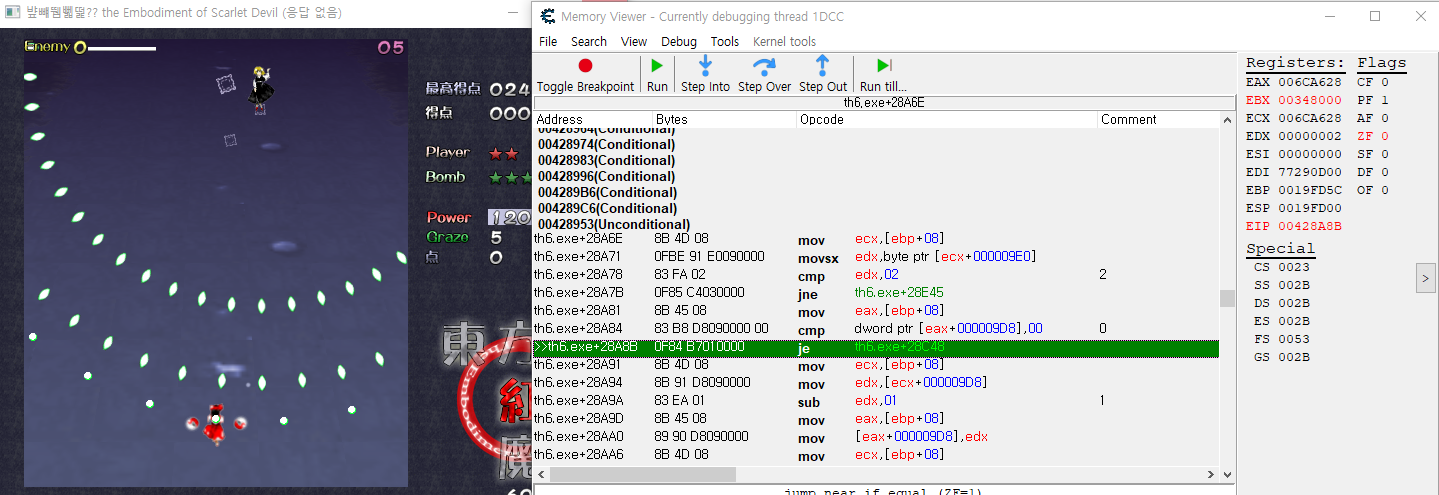Click the EDI register value 77290D00

1310,172
